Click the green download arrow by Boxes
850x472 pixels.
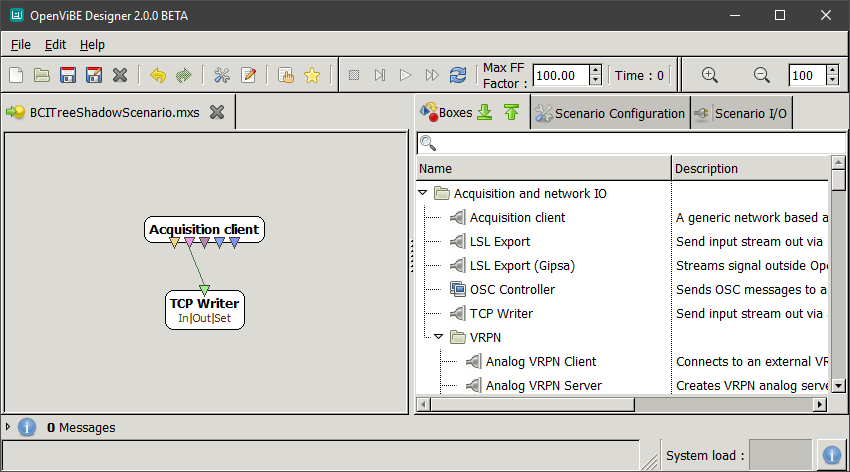pos(485,112)
